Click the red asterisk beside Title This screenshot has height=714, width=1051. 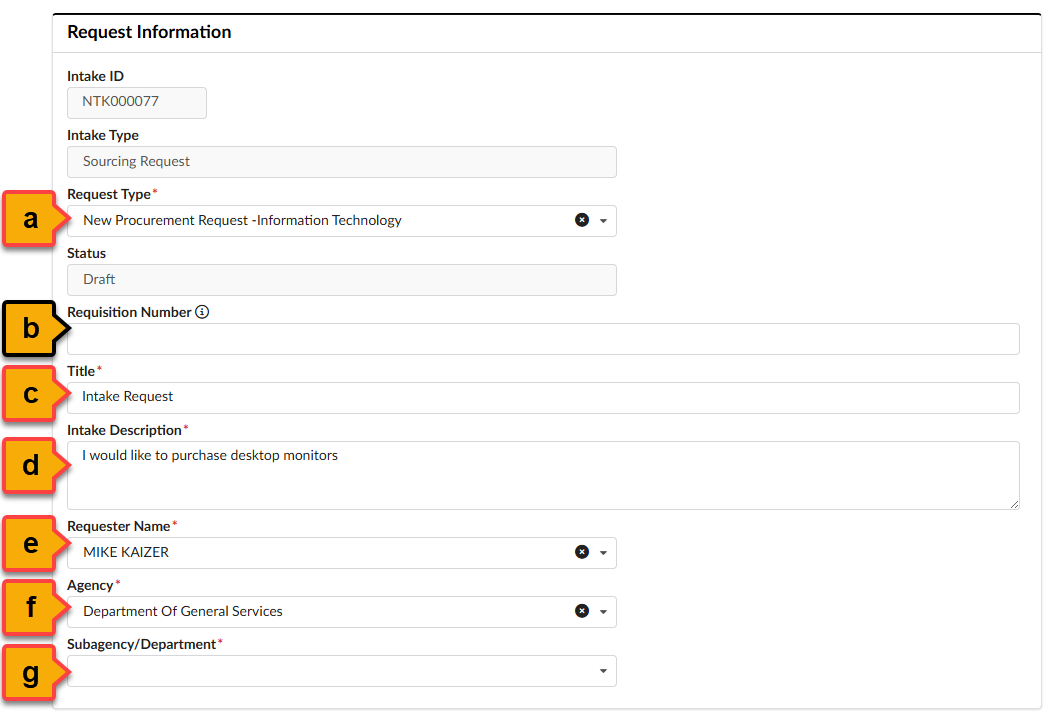coord(100,367)
